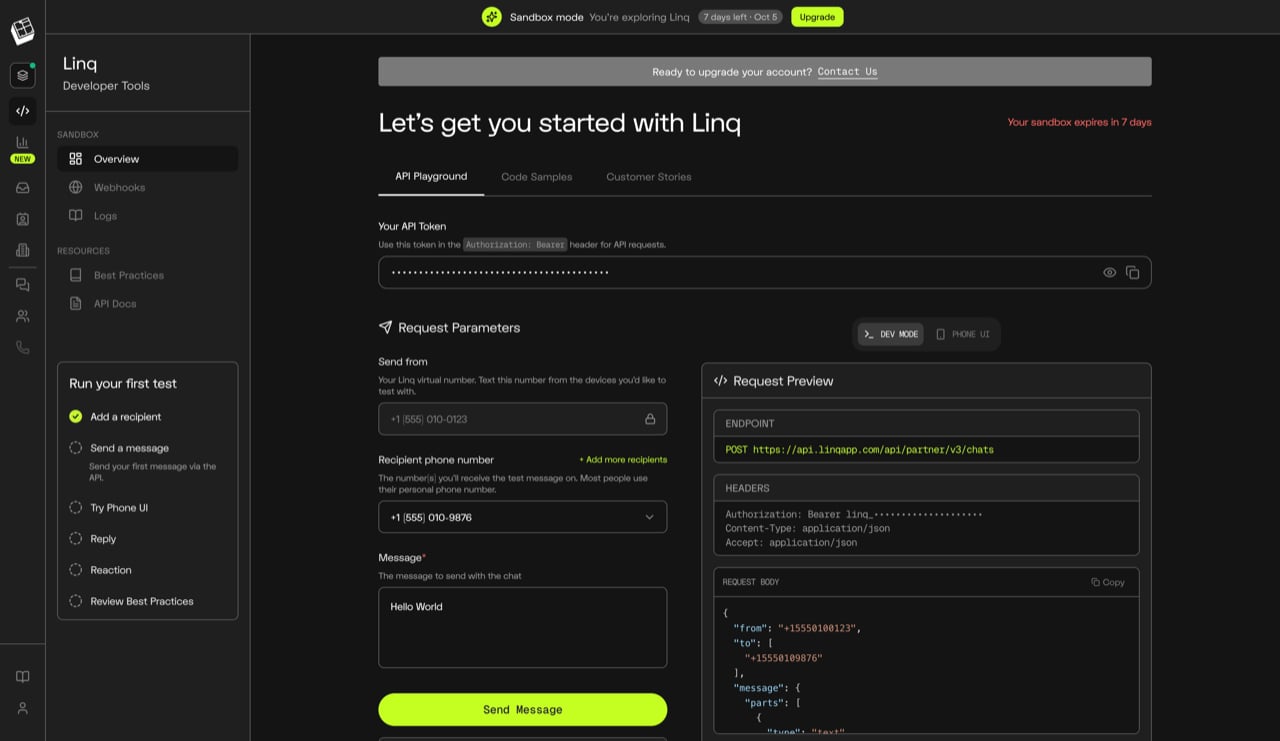Image resolution: width=1280 pixels, height=741 pixels.
Task: Click the checked Add a recipient step
Action: pyautogui.click(x=115, y=417)
